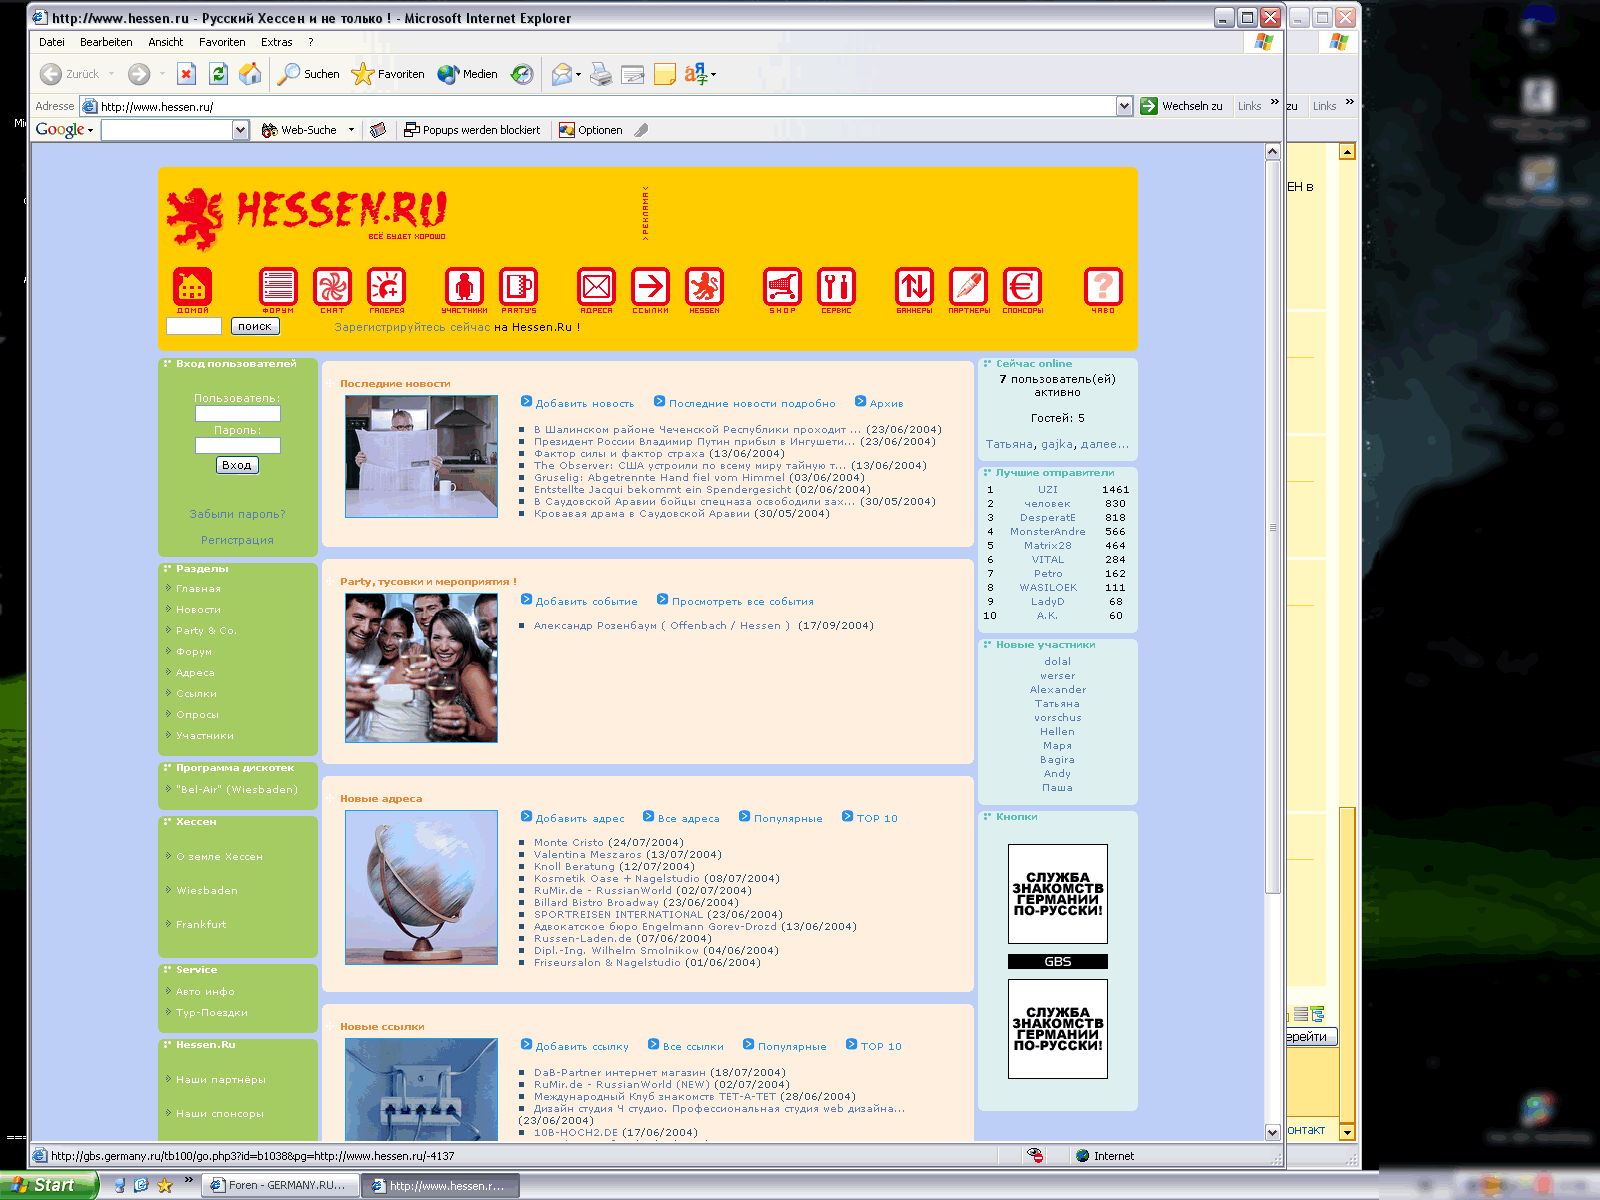The height and width of the screenshot is (1200, 1600).
Task: Open the ? help menu
Action: click(311, 42)
